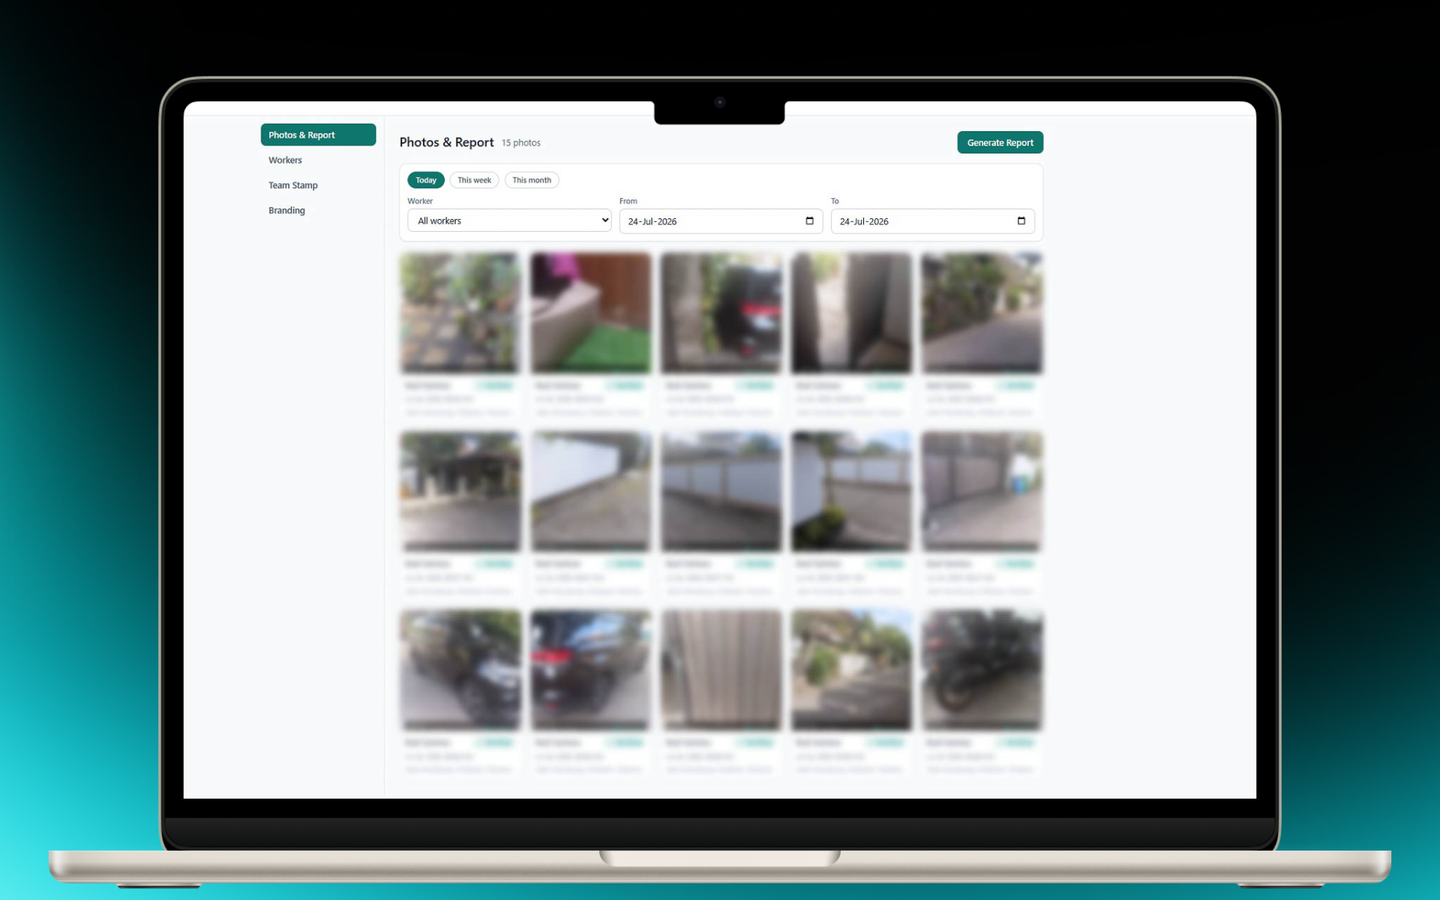Open the white wall photo in second row

(591, 492)
